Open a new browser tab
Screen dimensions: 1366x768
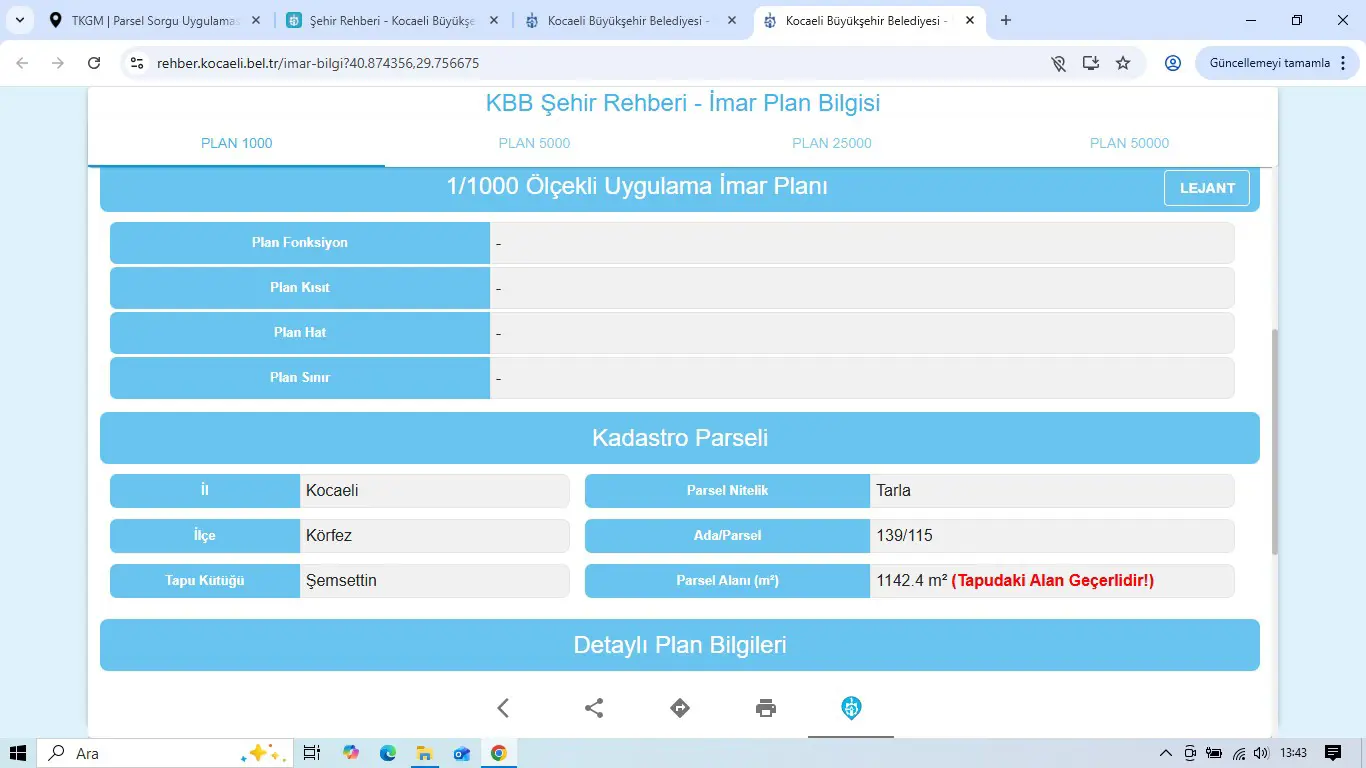(1006, 20)
